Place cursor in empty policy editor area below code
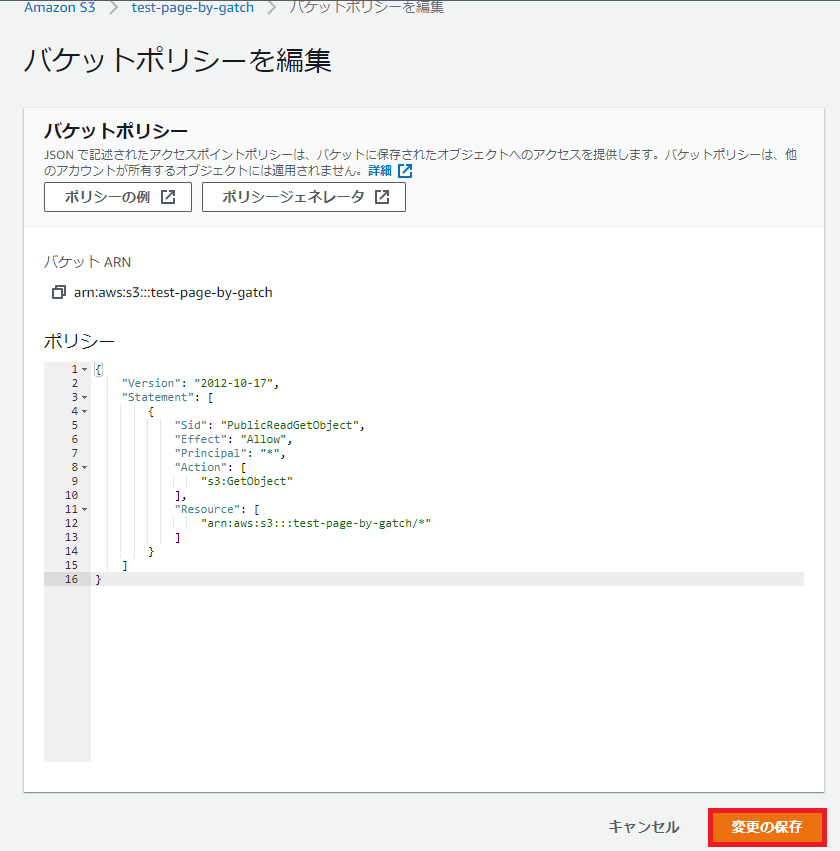Screen dimensions: 840x851 click(x=447, y=673)
